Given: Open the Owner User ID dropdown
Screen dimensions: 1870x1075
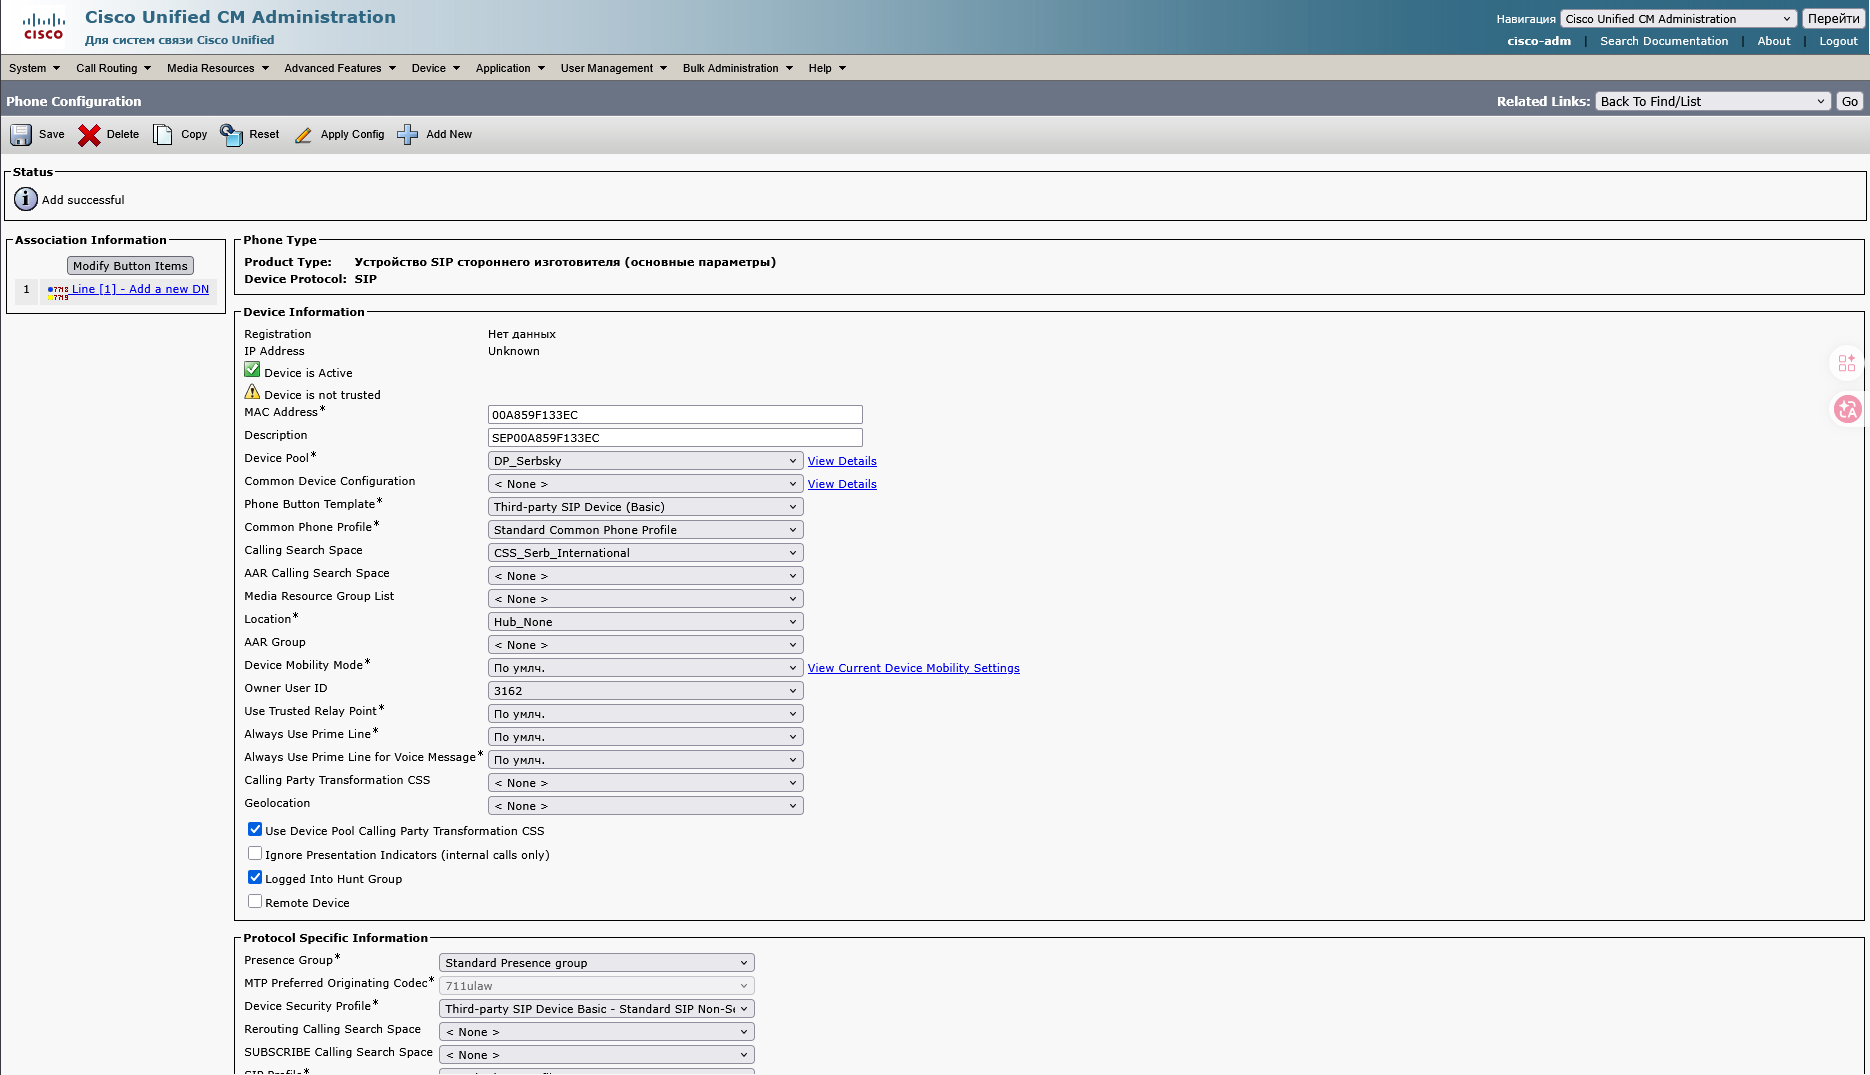Looking at the screenshot, I should (x=645, y=691).
